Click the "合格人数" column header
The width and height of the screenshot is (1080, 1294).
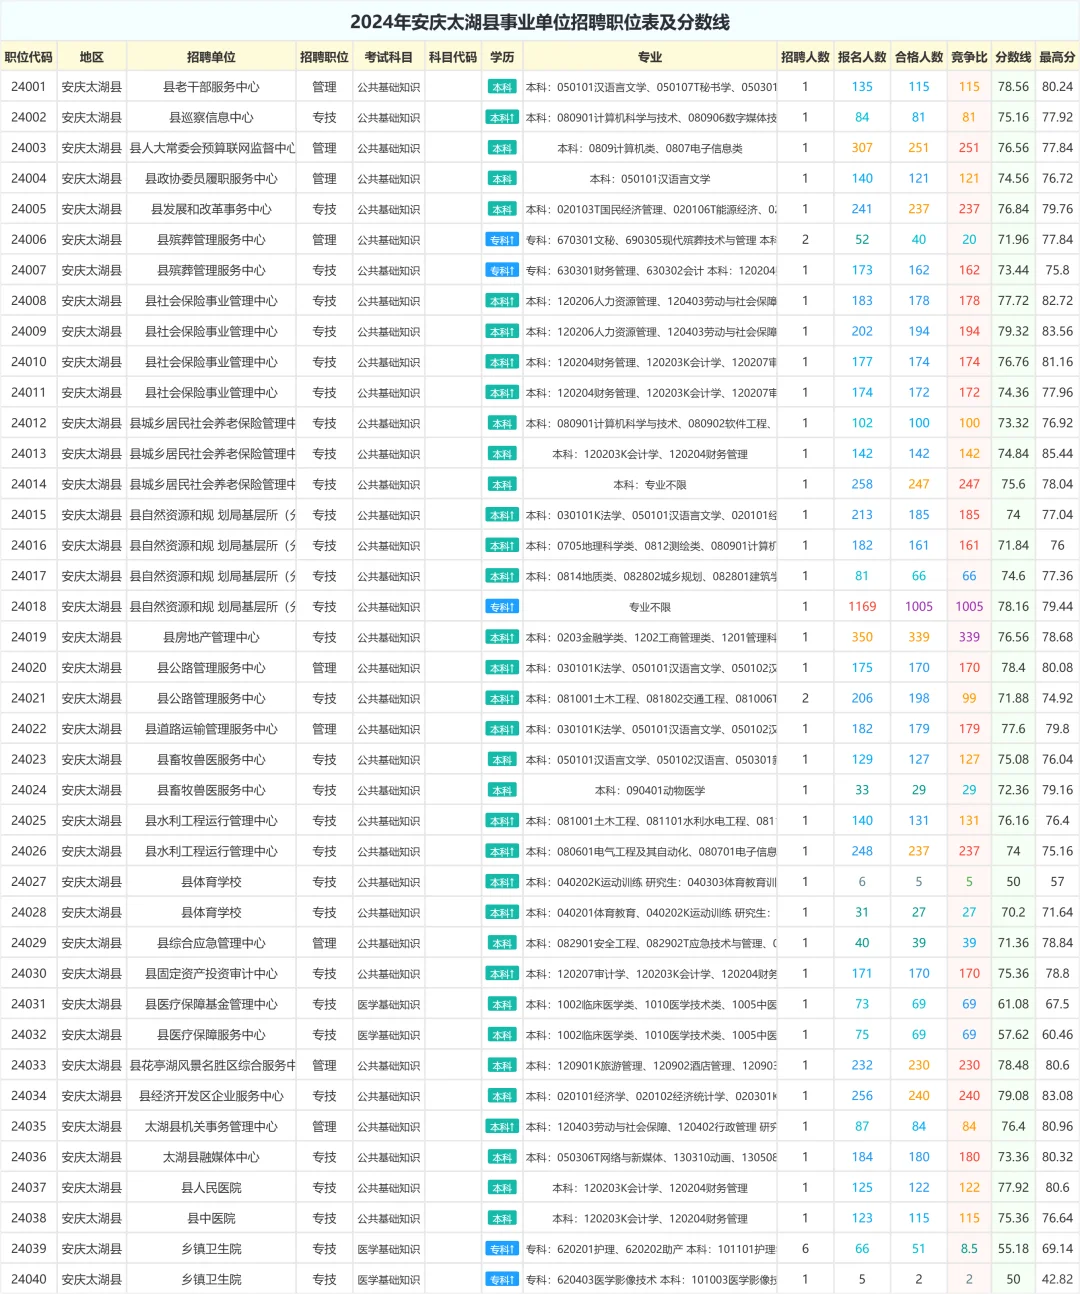click(919, 57)
